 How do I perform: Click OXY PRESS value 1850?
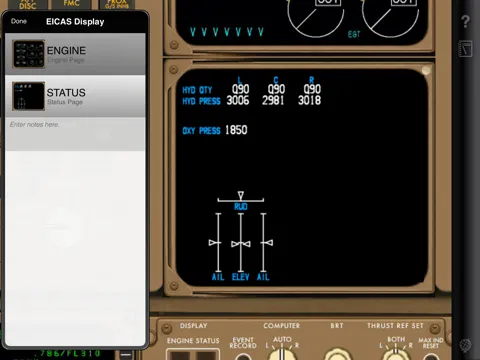coord(236,130)
